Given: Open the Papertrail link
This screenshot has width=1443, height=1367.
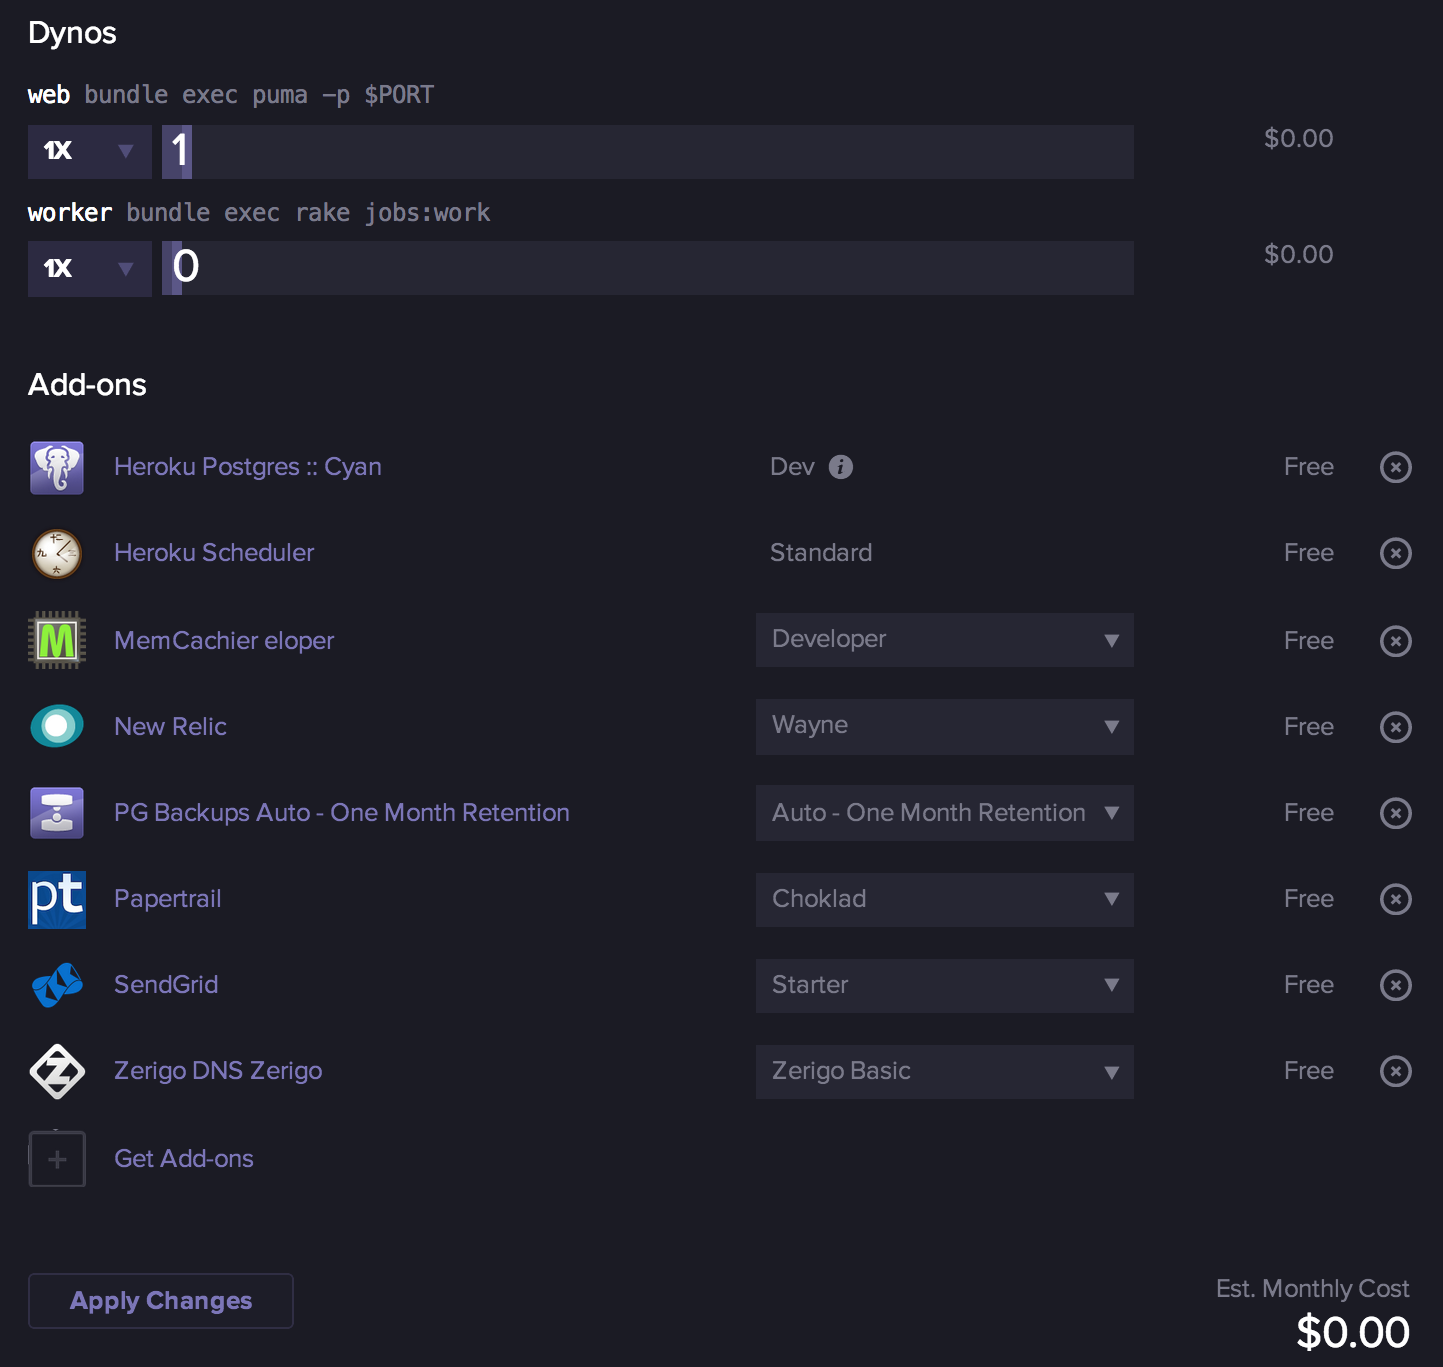Looking at the screenshot, I should (168, 899).
